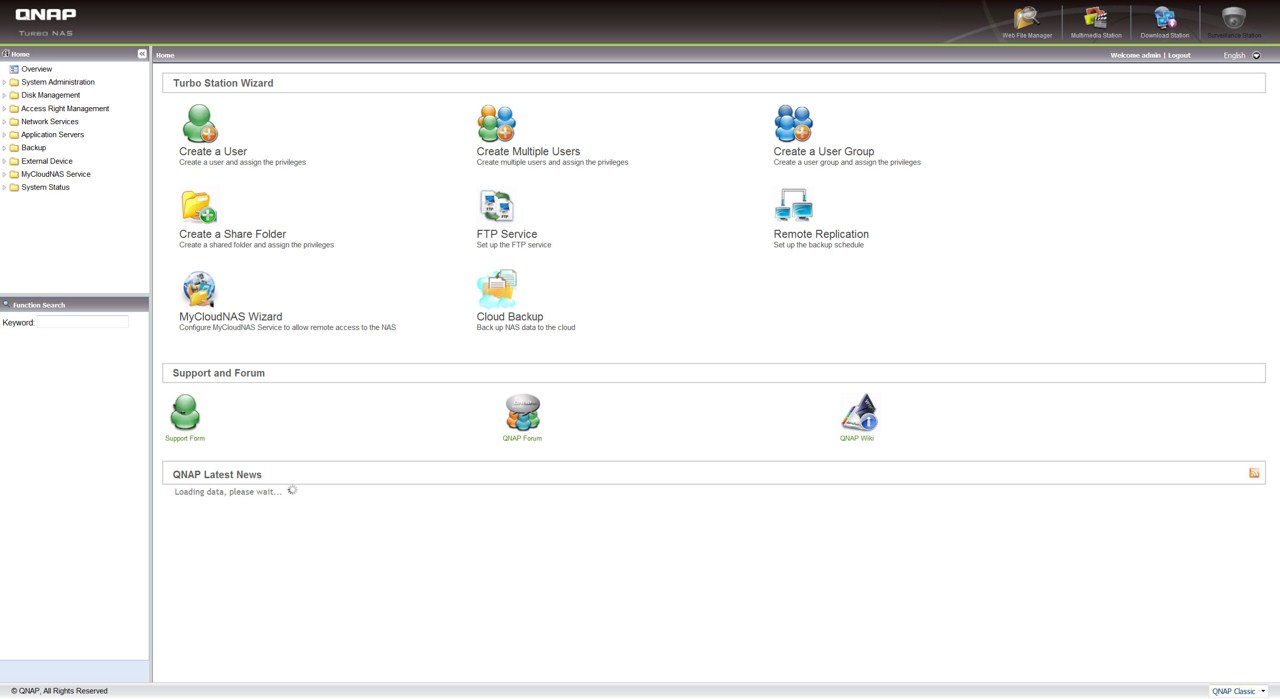The image size is (1280, 699).
Task: Click the 'Welcome admin' text
Action: 1135,55
